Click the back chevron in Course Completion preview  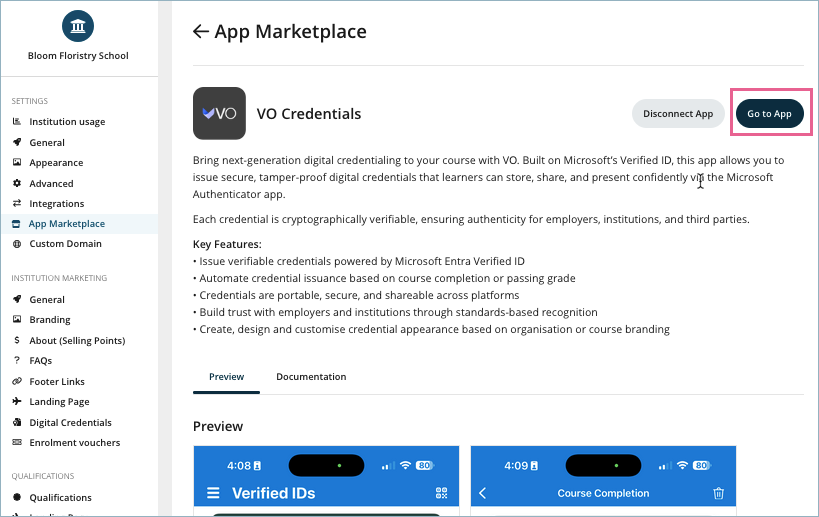(x=483, y=493)
